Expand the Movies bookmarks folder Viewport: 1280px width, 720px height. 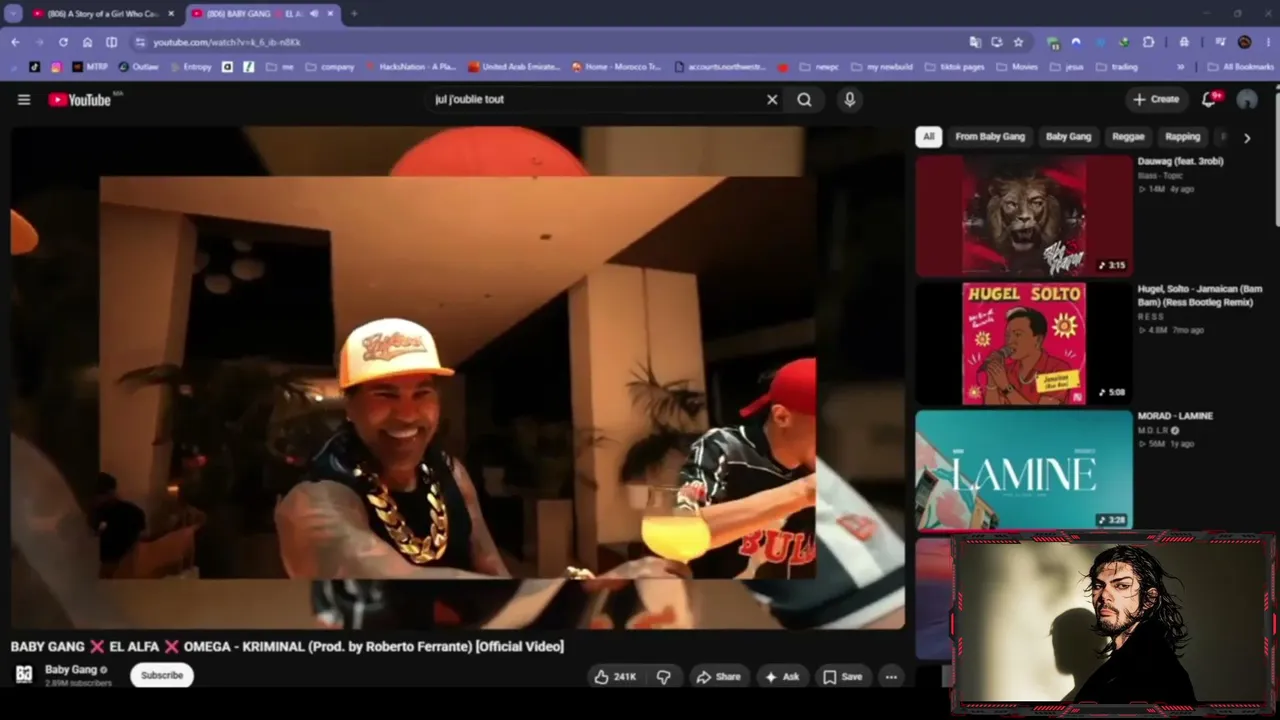point(1017,67)
